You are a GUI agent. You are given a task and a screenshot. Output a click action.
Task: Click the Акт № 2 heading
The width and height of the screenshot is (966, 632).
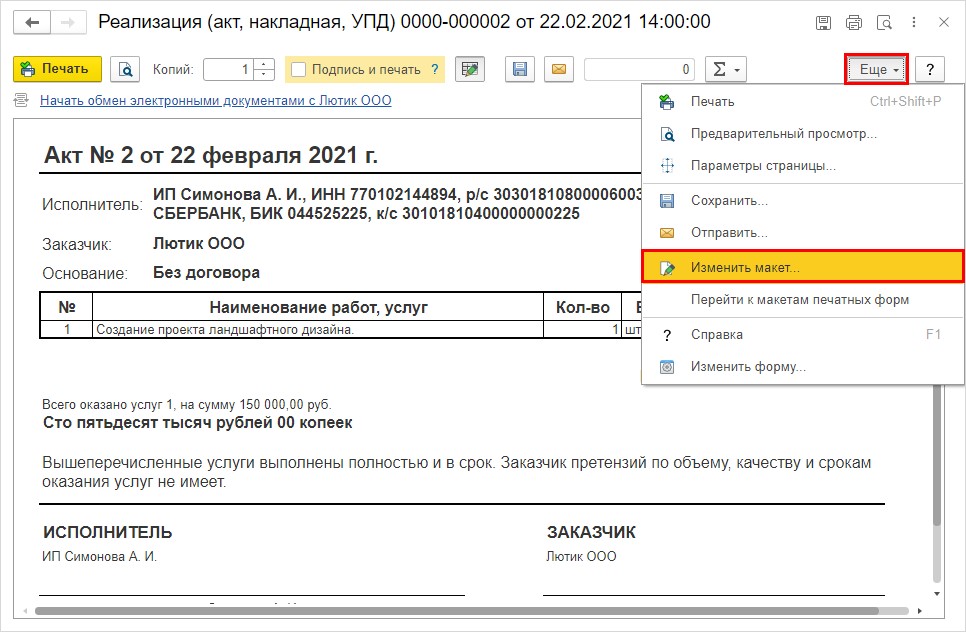point(211,155)
